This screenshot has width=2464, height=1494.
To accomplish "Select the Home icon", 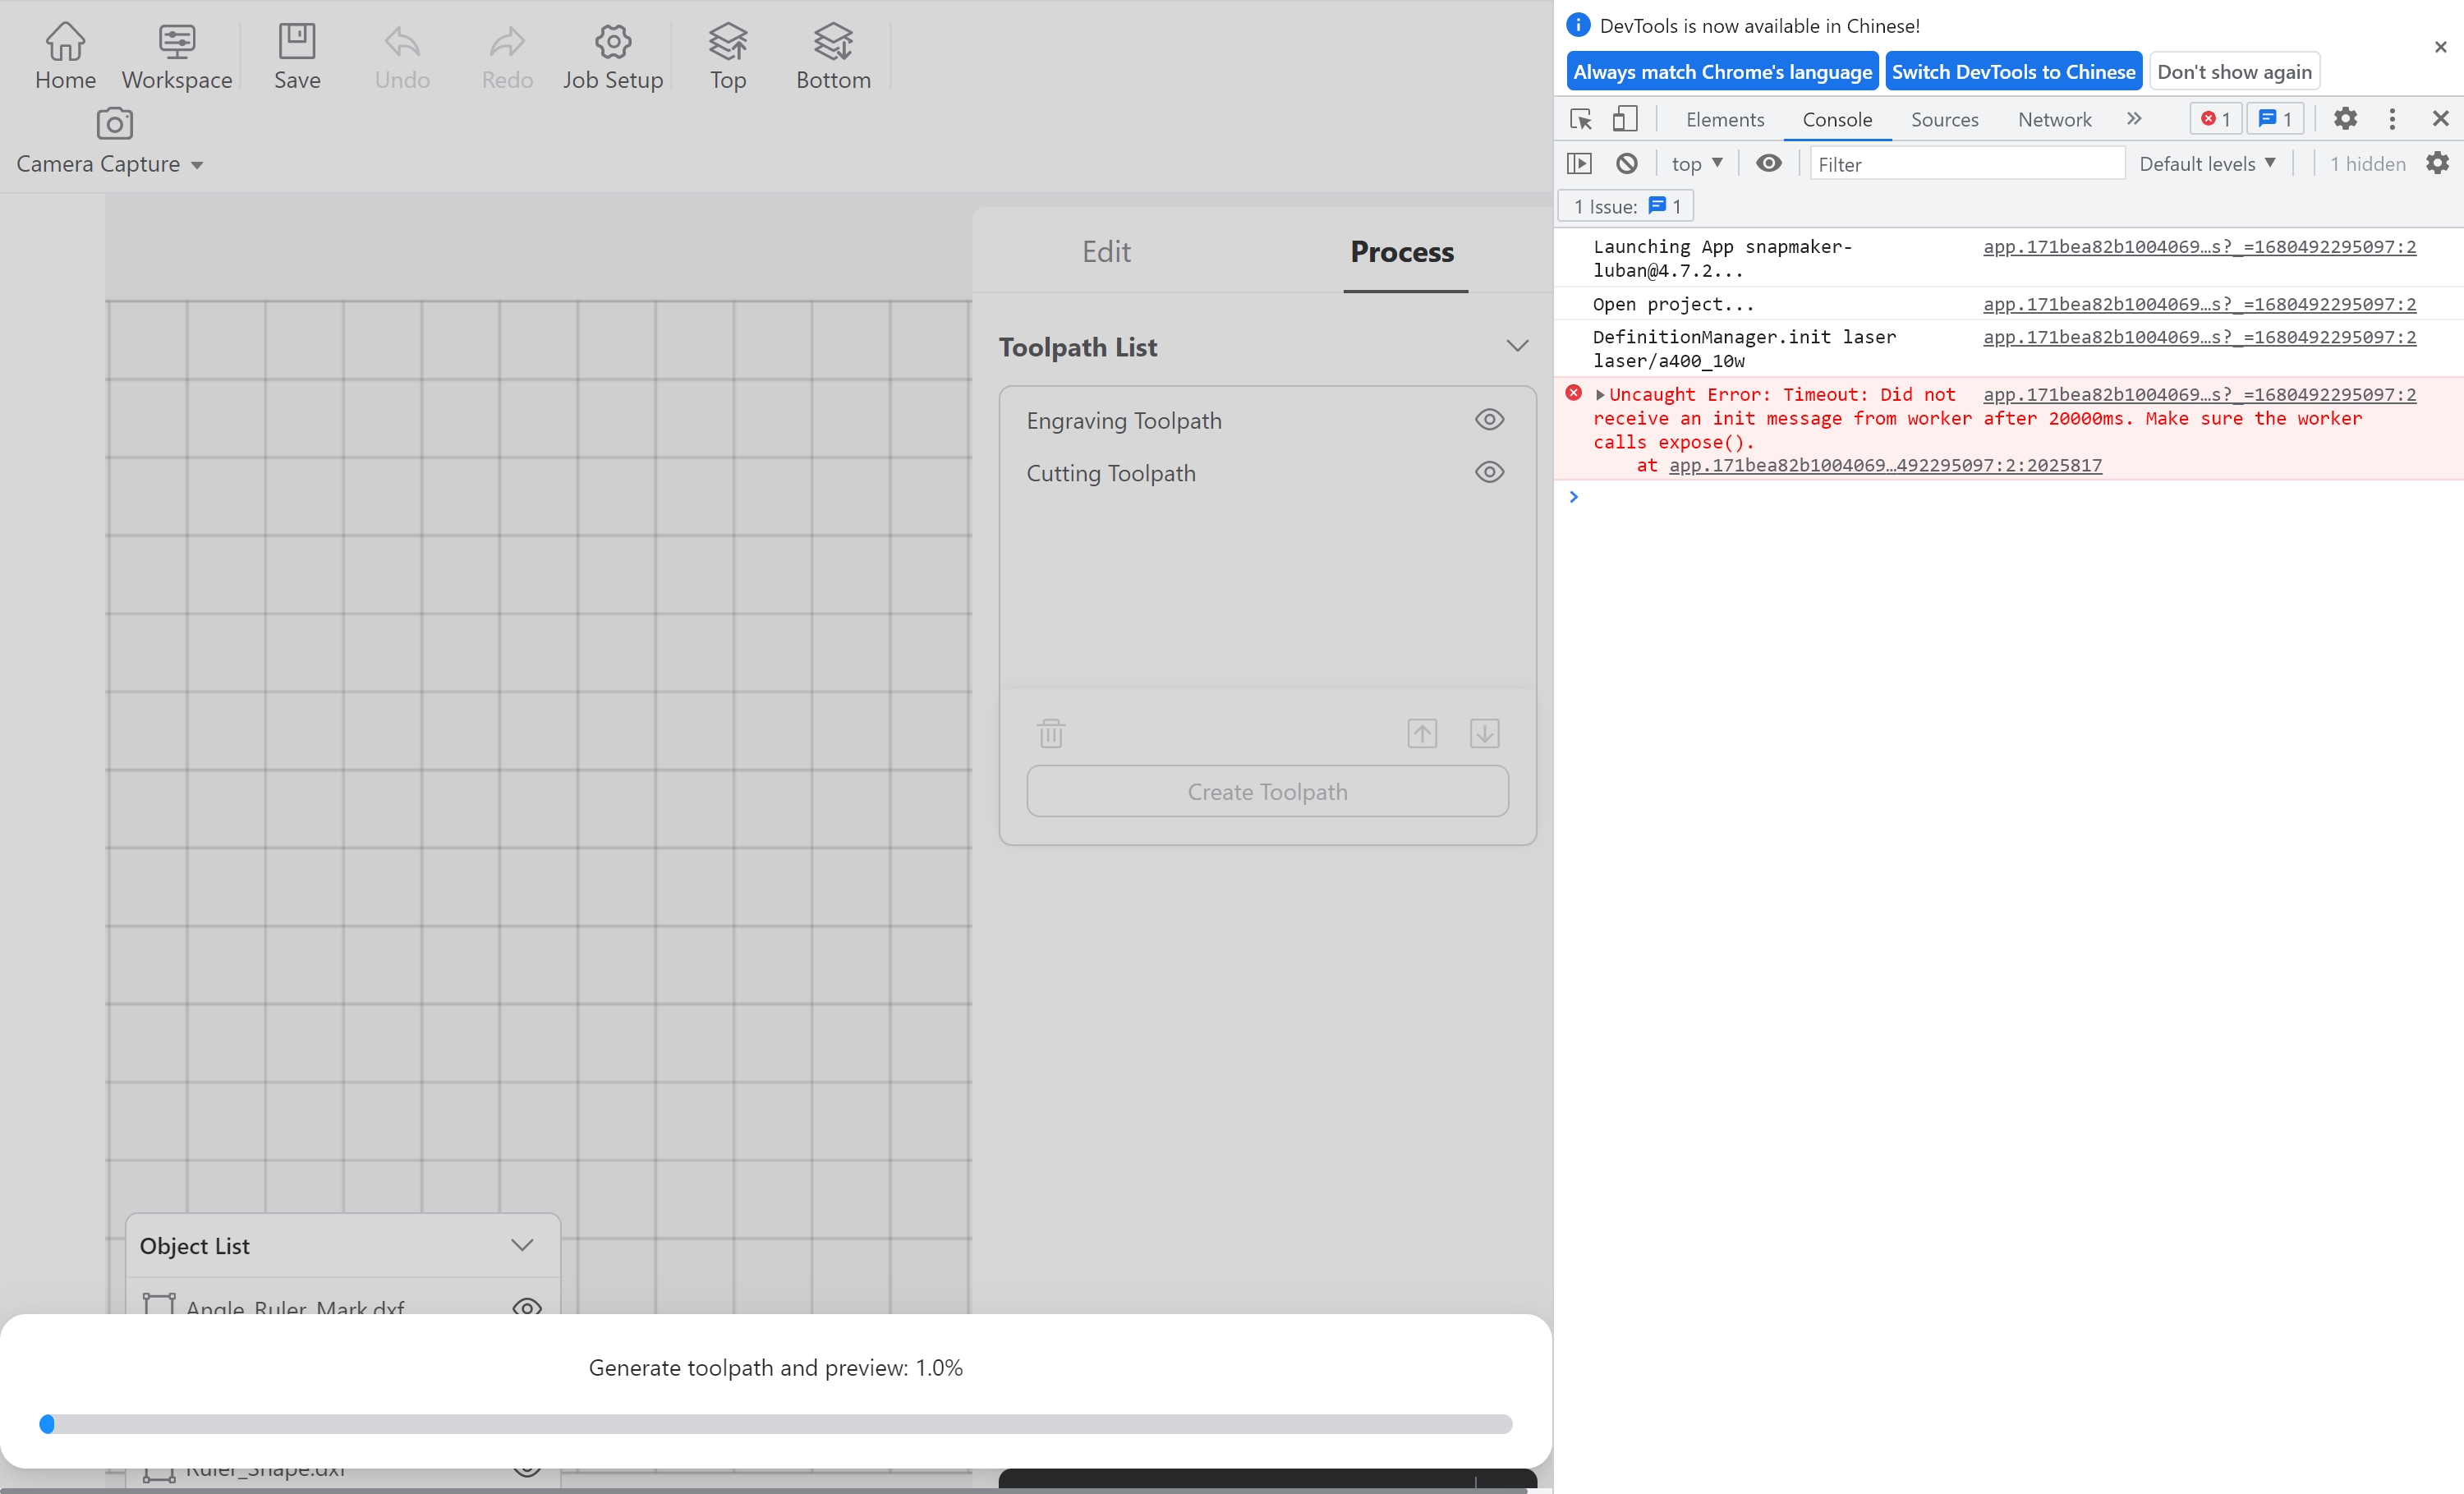I will pyautogui.click(x=64, y=55).
